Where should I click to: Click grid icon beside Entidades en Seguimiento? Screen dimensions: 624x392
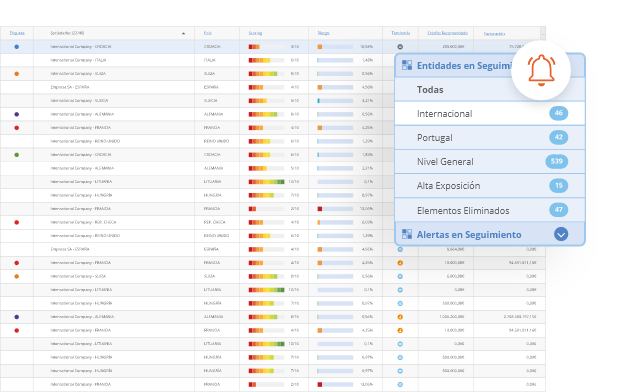pyautogui.click(x=407, y=65)
